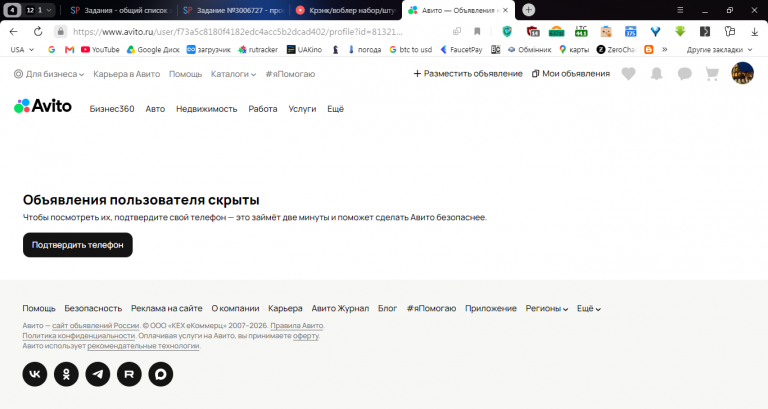Open the rutracker bookmark
Viewport: 768px width, 409px height.
click(x=258, y=49)
